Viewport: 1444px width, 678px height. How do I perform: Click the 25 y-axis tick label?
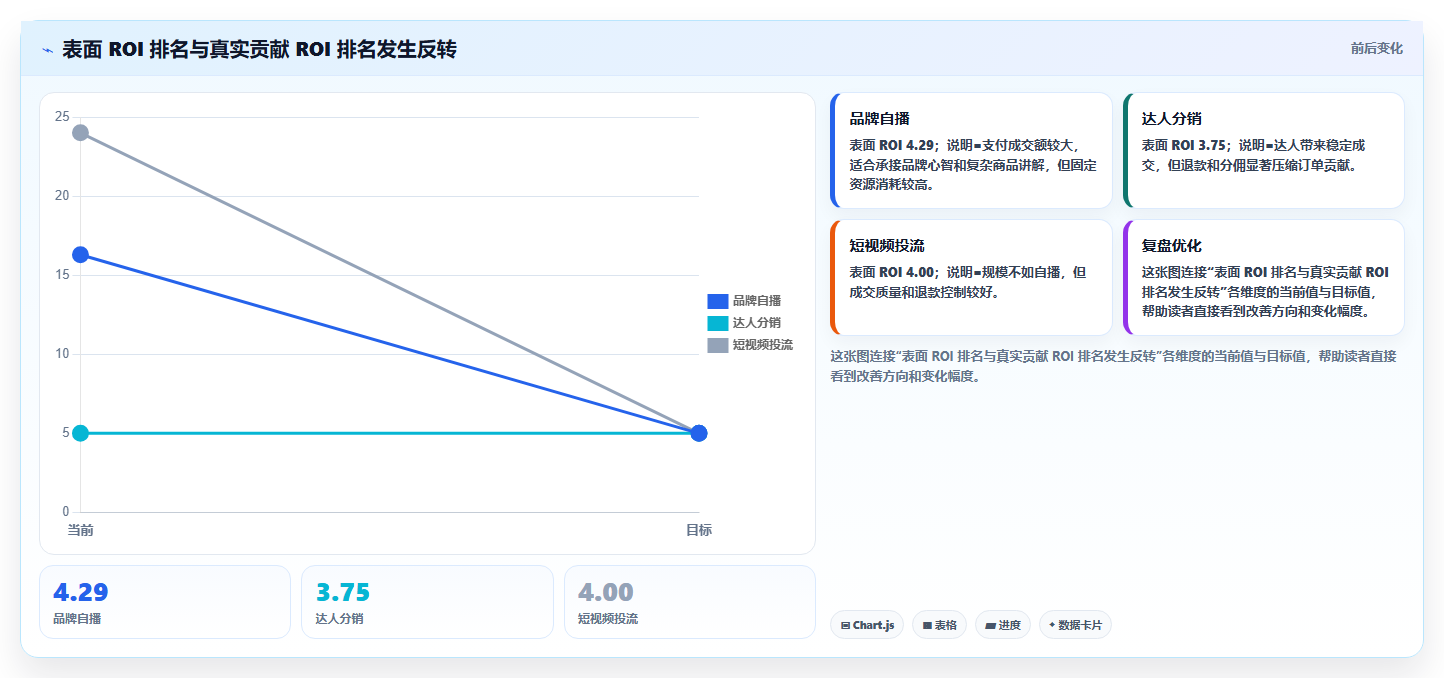[62, 117]
